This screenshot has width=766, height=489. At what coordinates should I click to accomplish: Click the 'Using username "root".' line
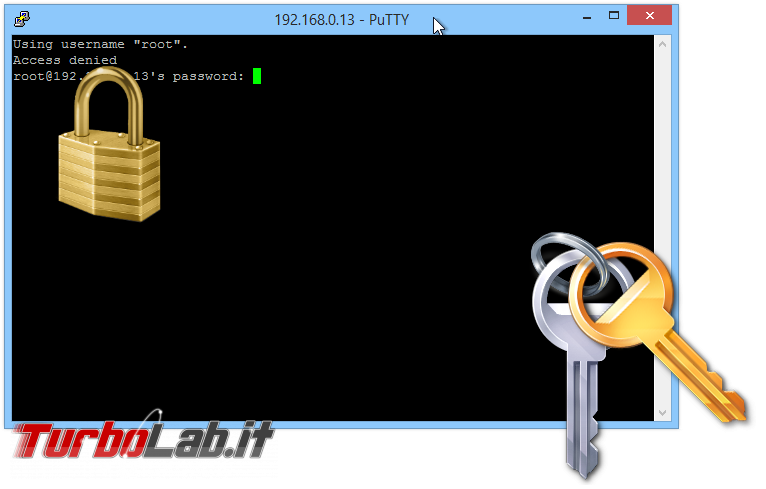[x=100, y=44]
